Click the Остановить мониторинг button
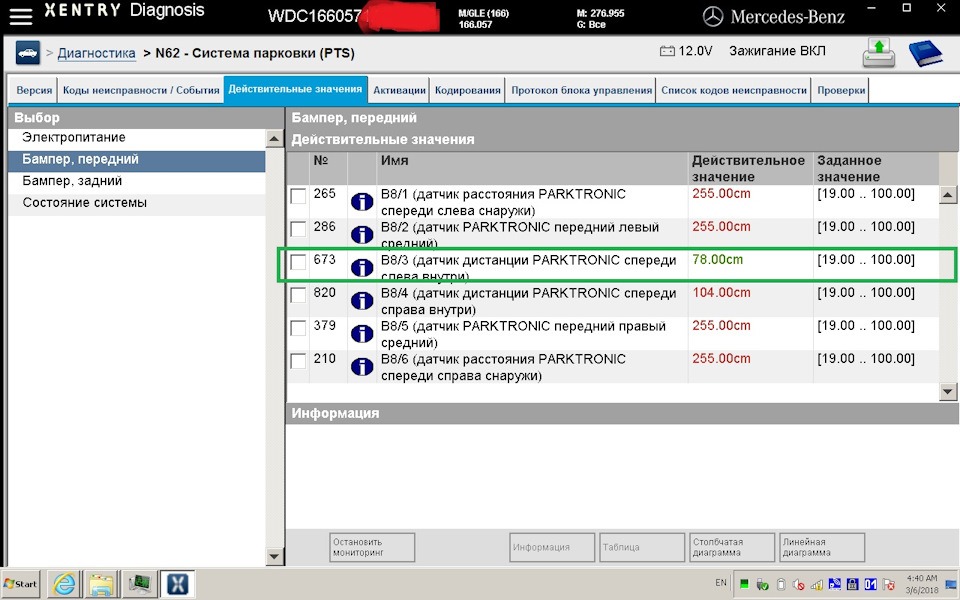This screenshot has height=600, width=960. click(x=372, y=547)
